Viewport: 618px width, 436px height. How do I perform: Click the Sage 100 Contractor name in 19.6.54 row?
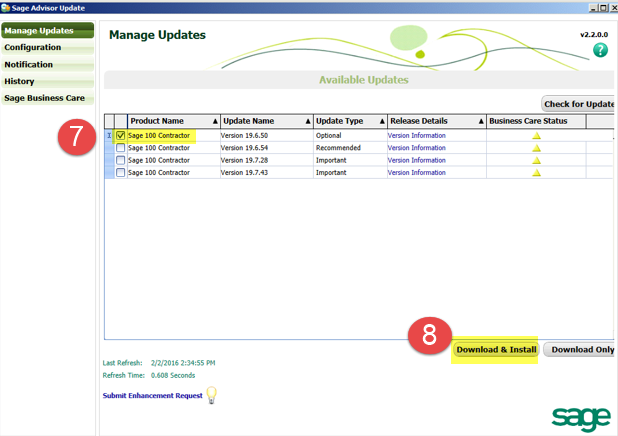tap(159, 148)
